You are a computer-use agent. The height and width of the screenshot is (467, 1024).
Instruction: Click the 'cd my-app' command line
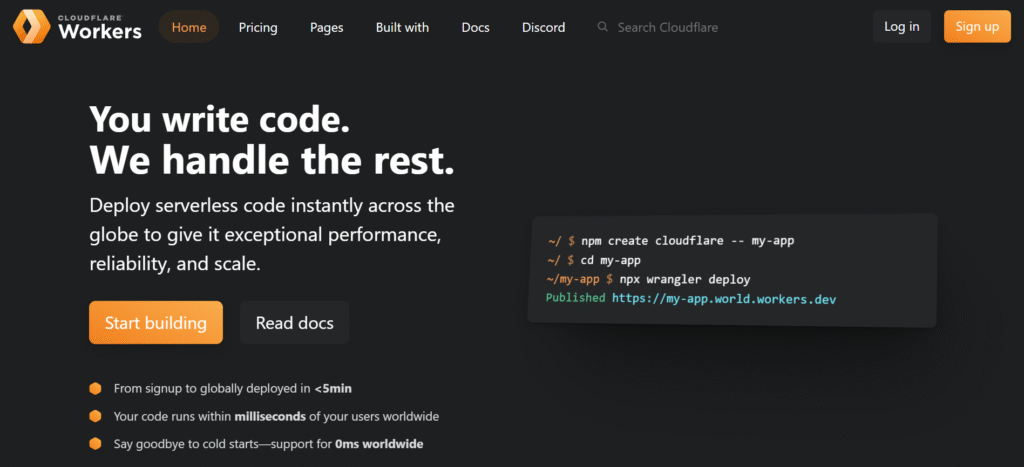point(611,261)
